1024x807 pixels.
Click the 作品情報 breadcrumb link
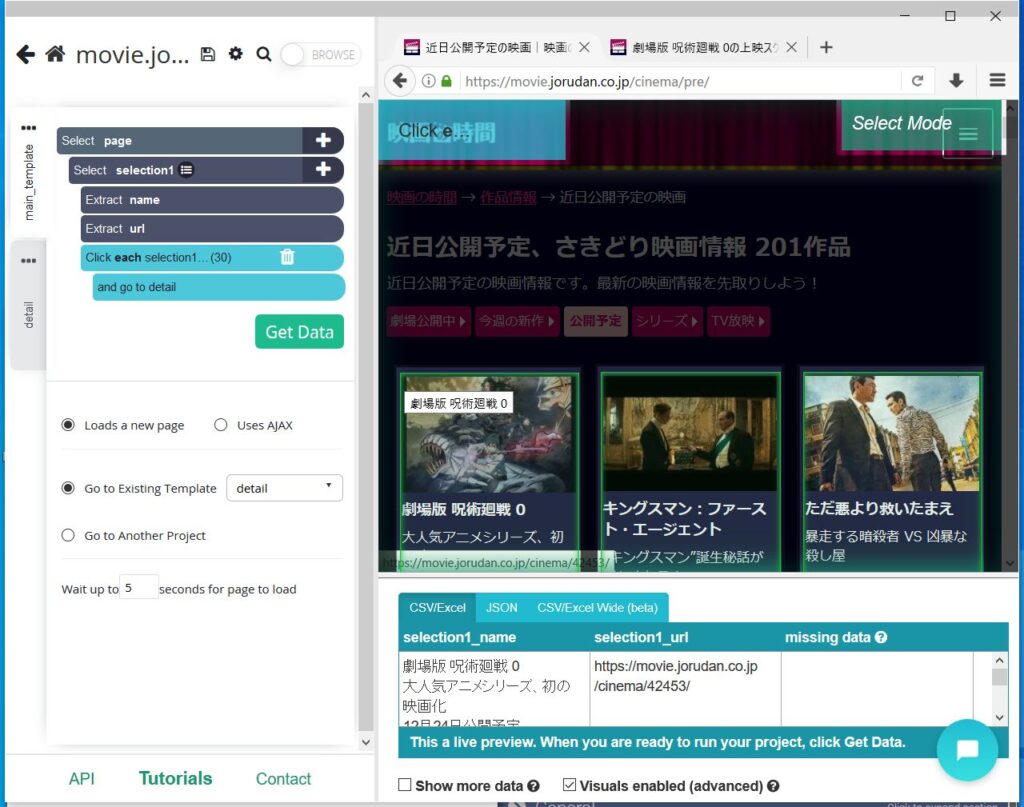pyautogui.click(x=508, y=197)
